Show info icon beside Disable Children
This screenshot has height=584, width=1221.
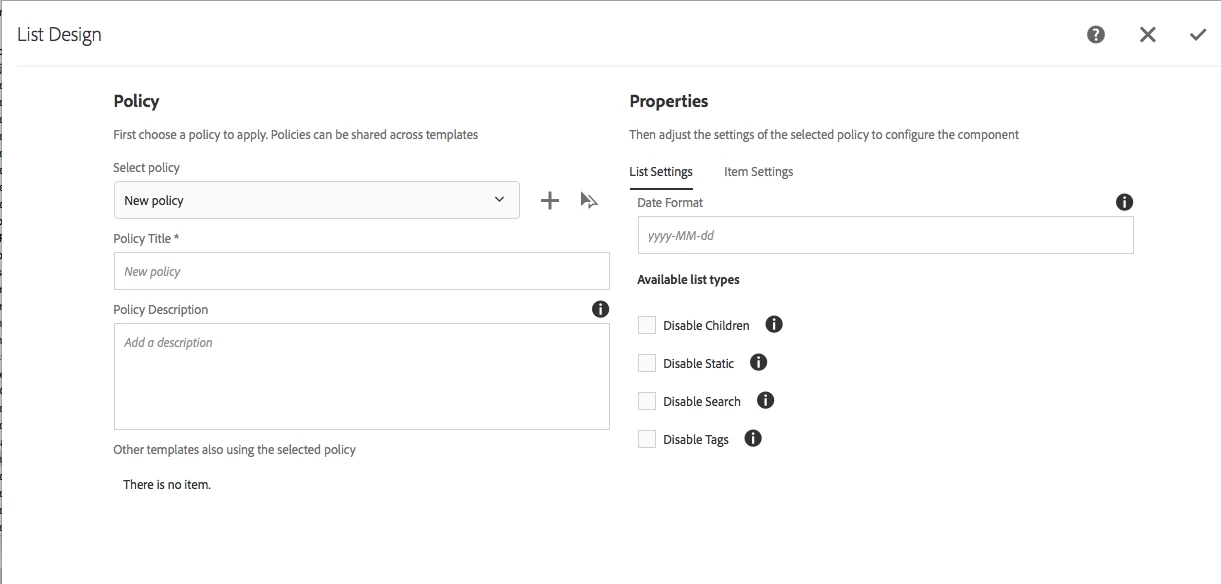click(x=774, y=325)
